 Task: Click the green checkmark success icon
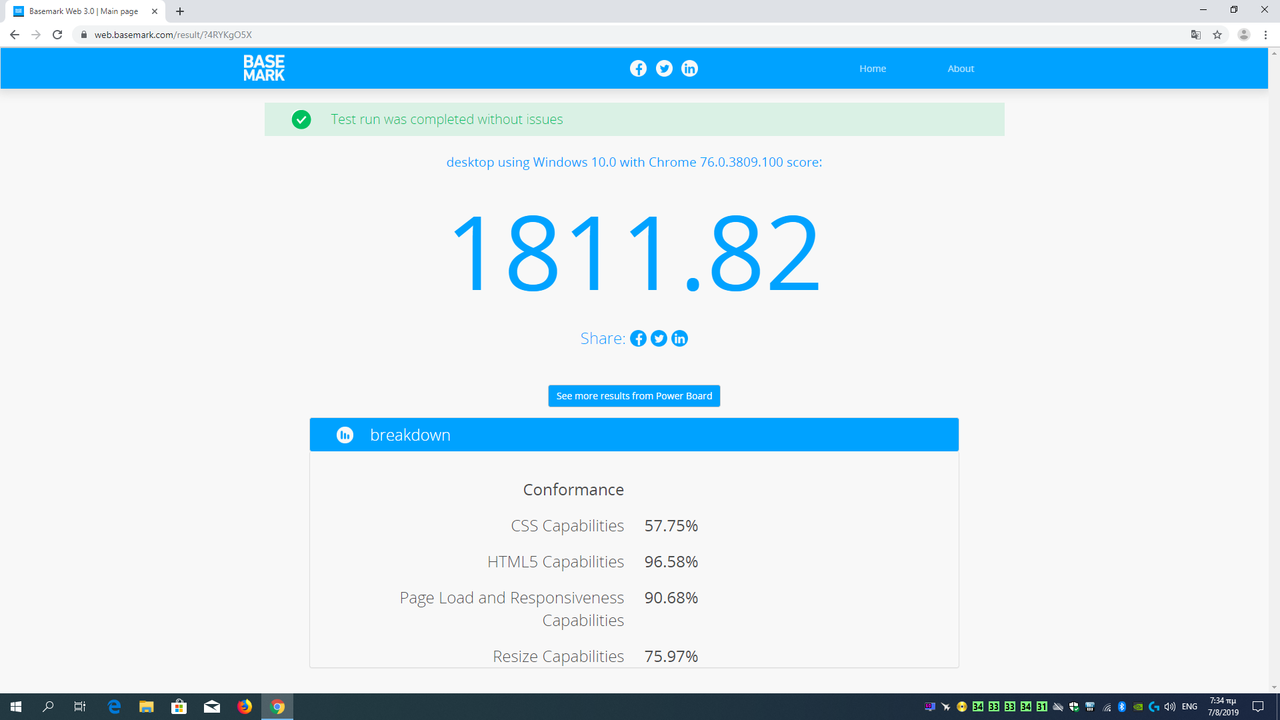pyautogui.click(x=301, y=119)
